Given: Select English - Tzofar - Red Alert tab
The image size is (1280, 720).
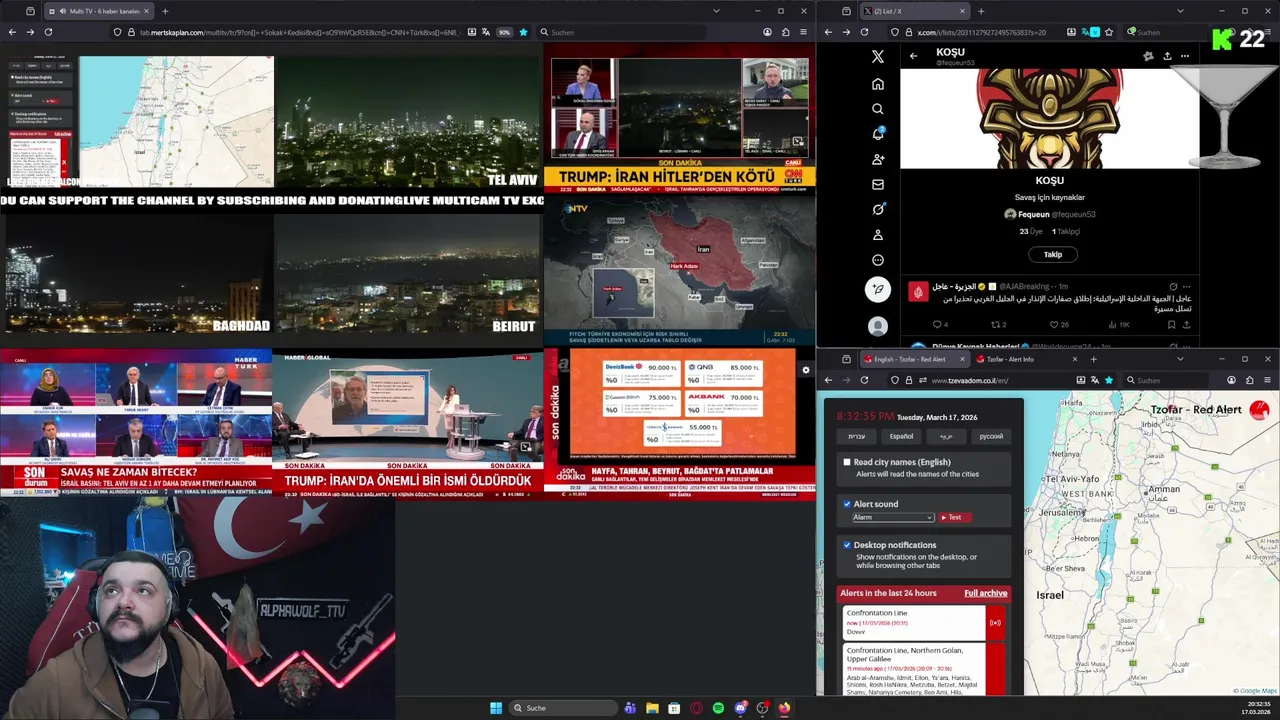Looking at the screenshot, I should coord(914,359).
